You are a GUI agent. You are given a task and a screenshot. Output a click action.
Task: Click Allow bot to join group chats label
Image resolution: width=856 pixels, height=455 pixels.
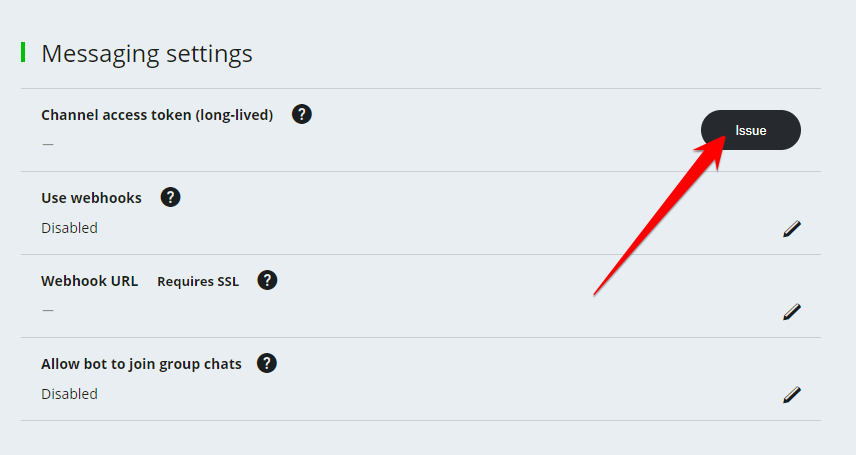(141, 364)
